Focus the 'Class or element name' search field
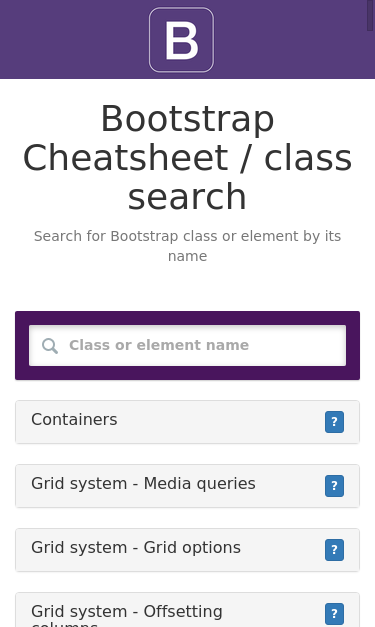This screenshot has width=375, height=627. point(187,345)
